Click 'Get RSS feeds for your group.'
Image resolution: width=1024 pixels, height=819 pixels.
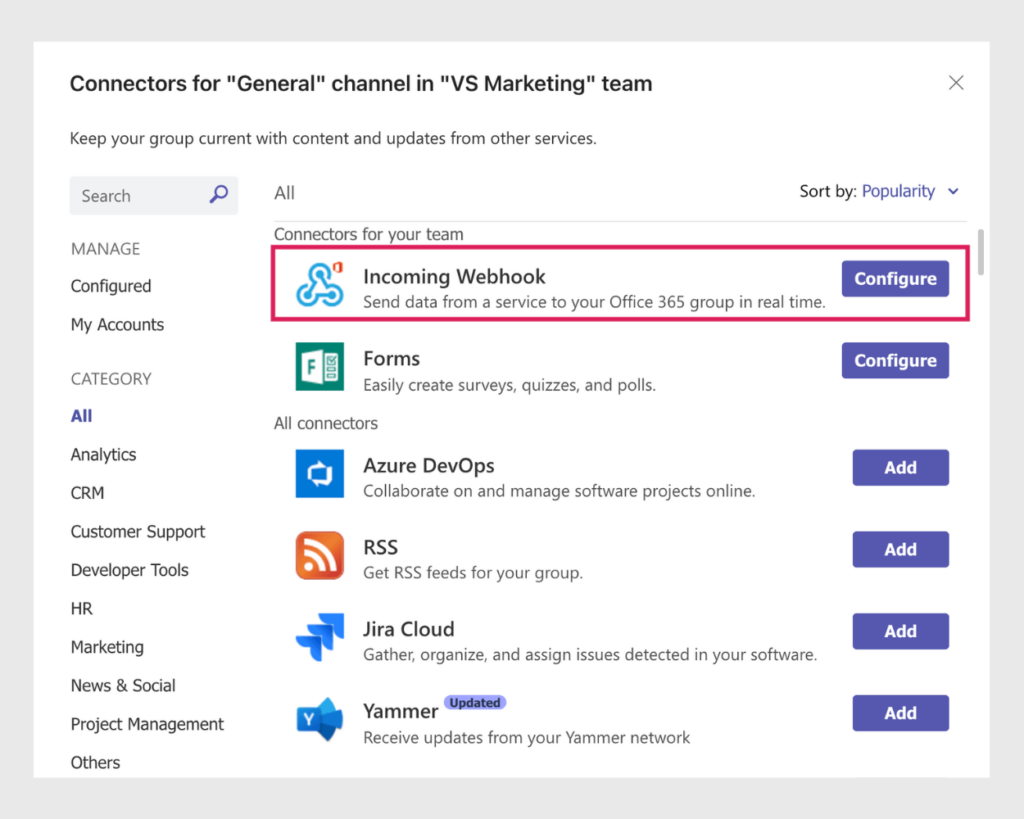click(473, 573)
